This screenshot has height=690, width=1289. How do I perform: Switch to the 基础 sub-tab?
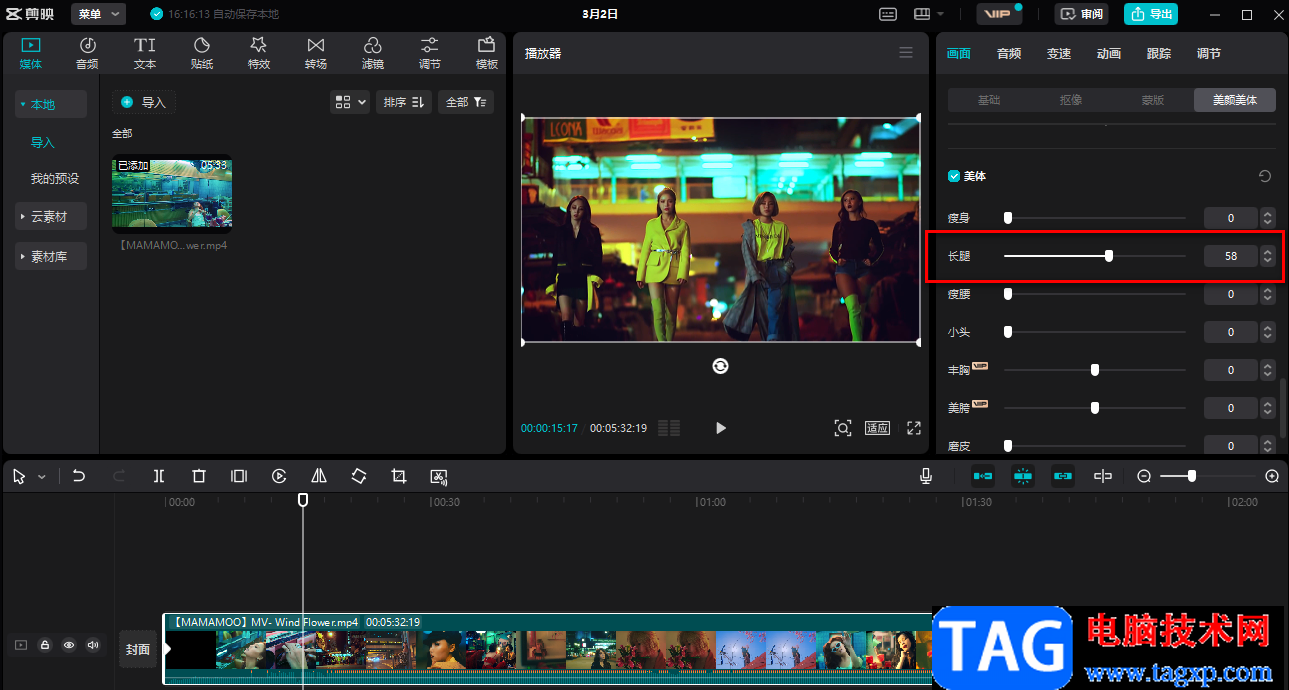click(x=989, y=100)
